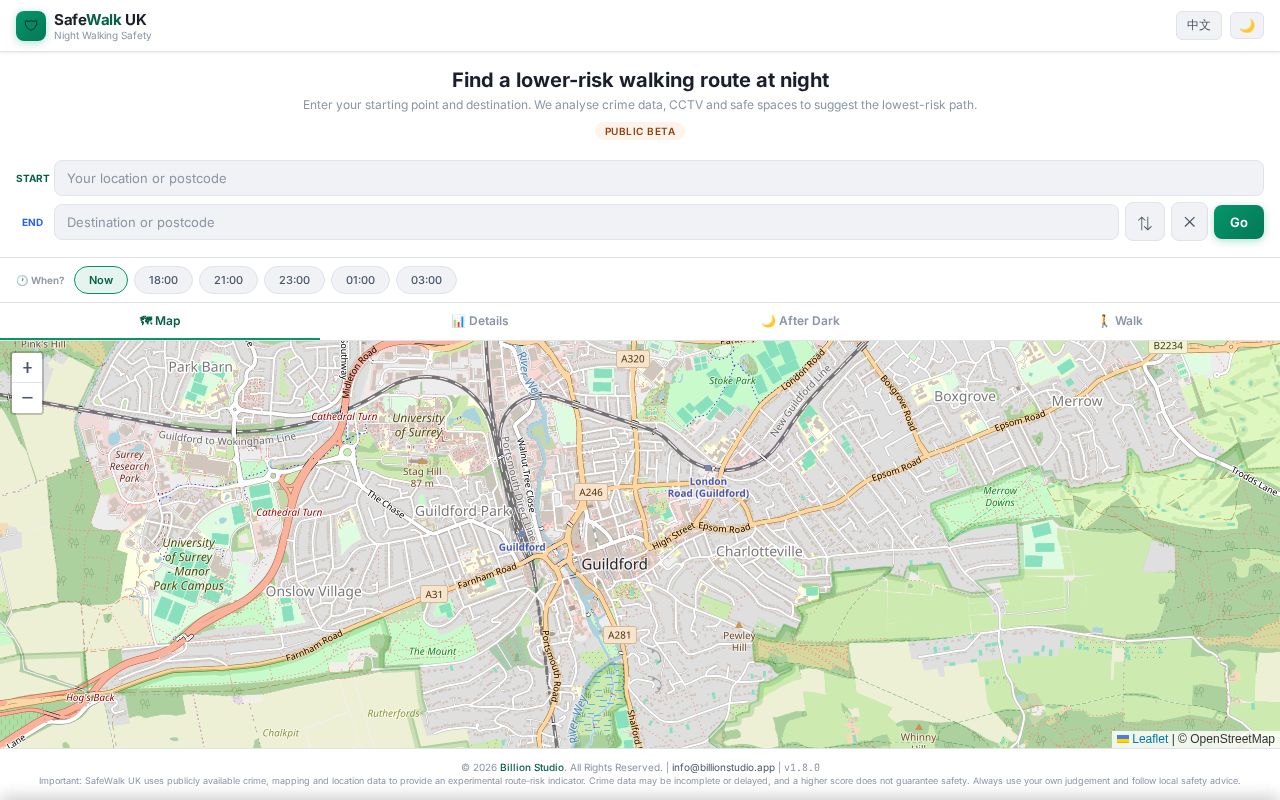The width and height of the screenshot is (1280, 800).
Task: Click the v1.8.0 version text
Action: coord(802,768)
